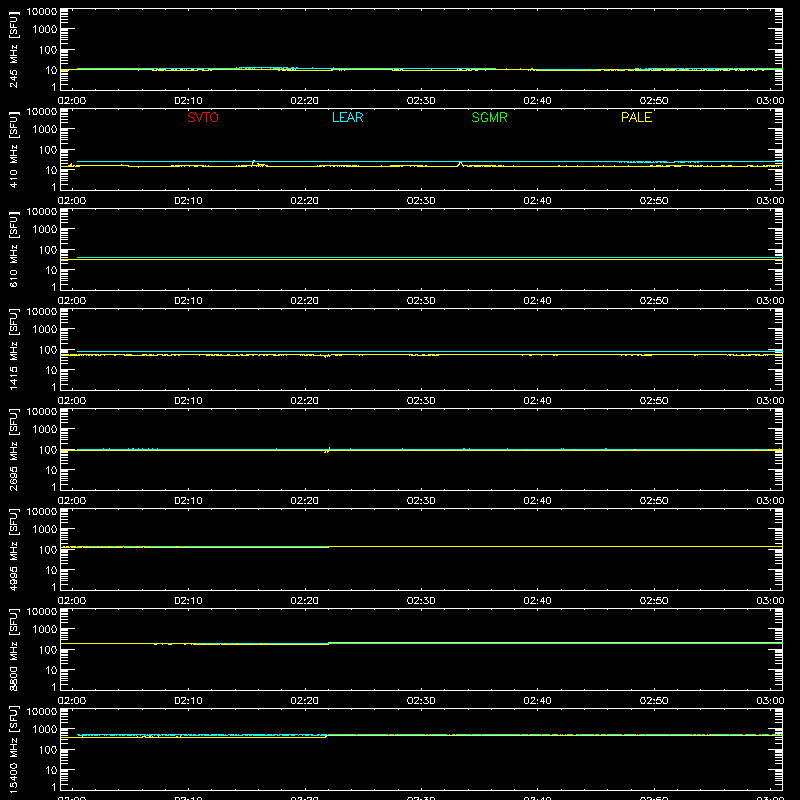Click the cyan LEAR station label

347,117
